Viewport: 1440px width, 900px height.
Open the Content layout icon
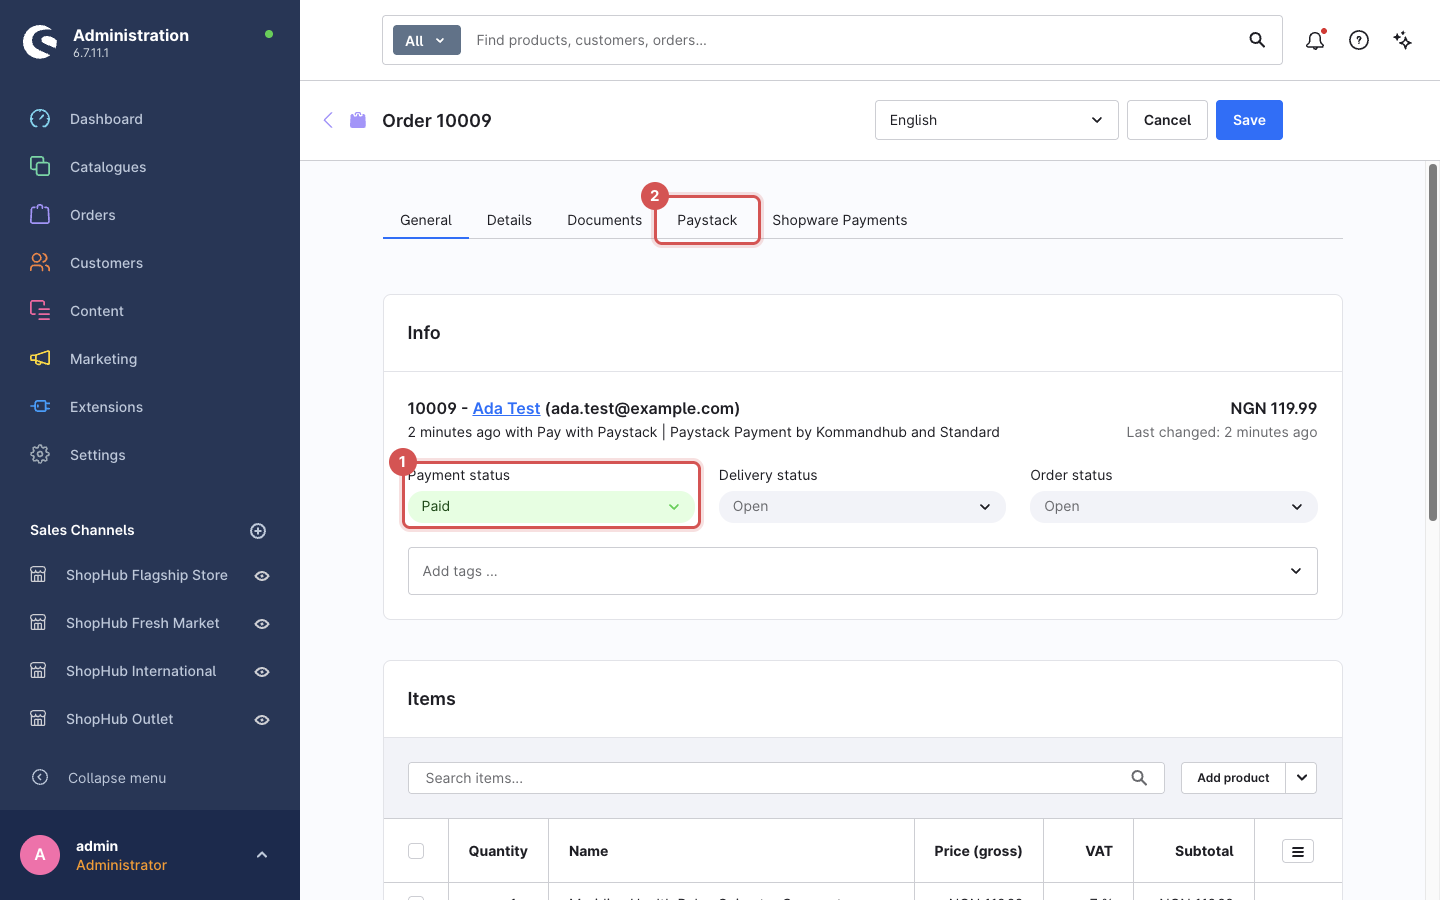pyautogui.click(x=40, y=311)
